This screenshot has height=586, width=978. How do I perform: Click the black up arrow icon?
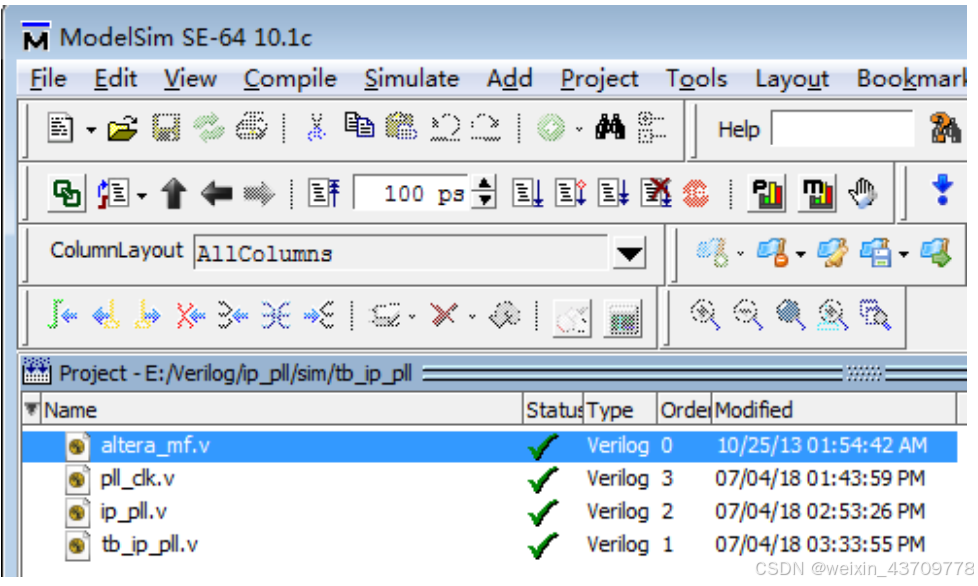click(x=174, y=194)
